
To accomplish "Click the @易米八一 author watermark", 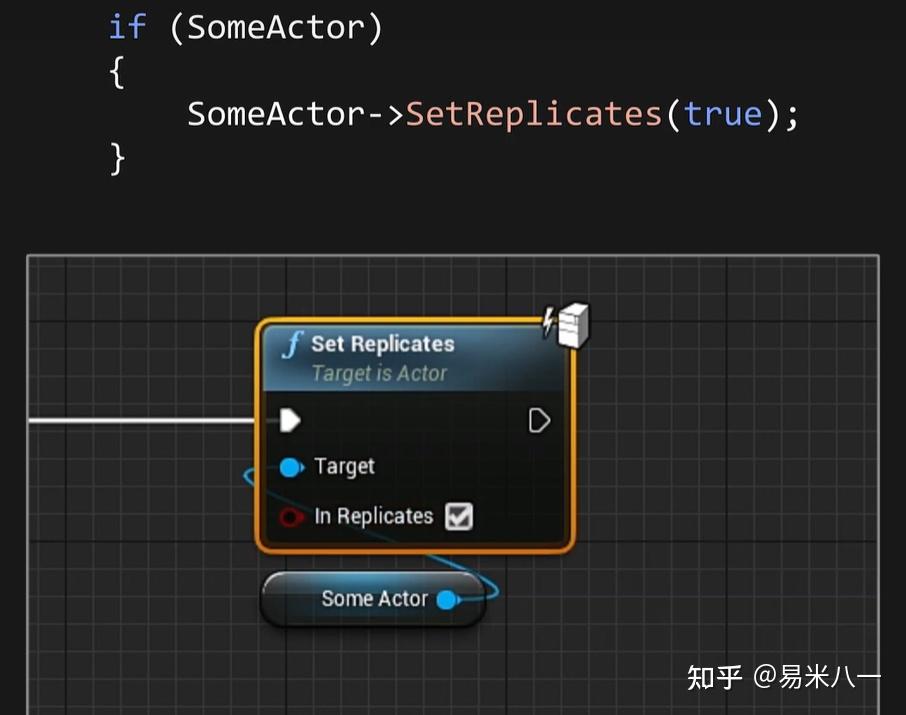I will coord(817,677).
